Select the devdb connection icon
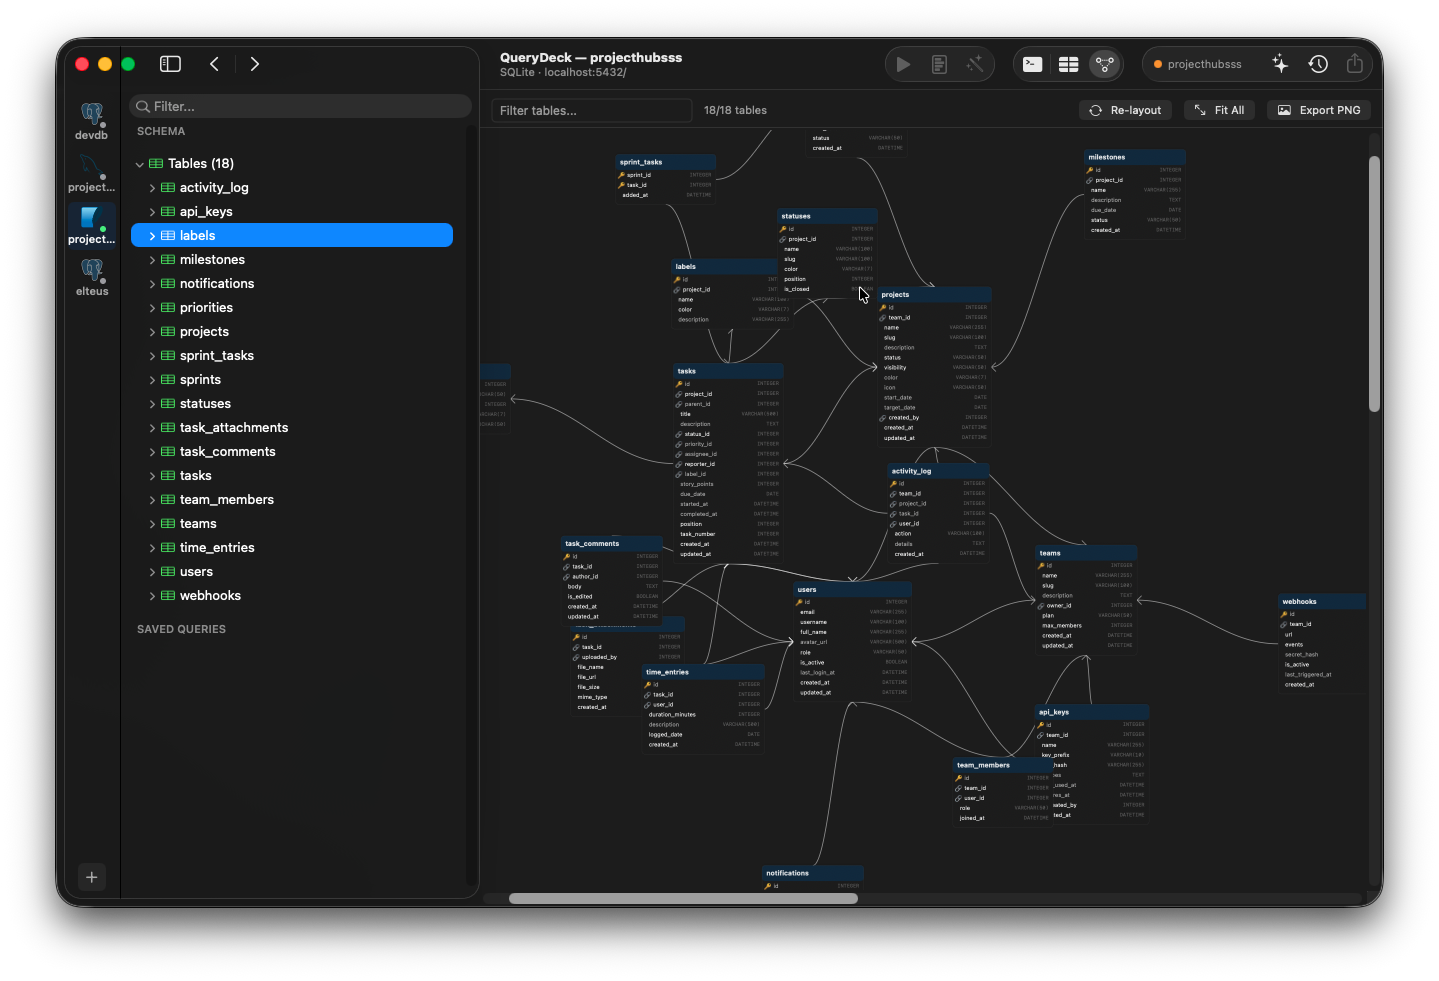This screenshot has height=981, width=1439. point(91,121)
